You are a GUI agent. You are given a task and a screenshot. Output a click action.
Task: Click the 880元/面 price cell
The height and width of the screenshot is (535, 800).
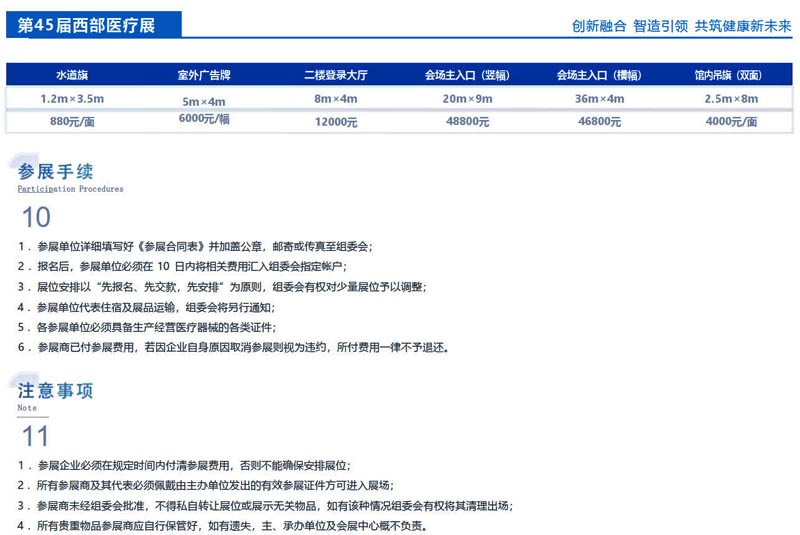[71, 121]
